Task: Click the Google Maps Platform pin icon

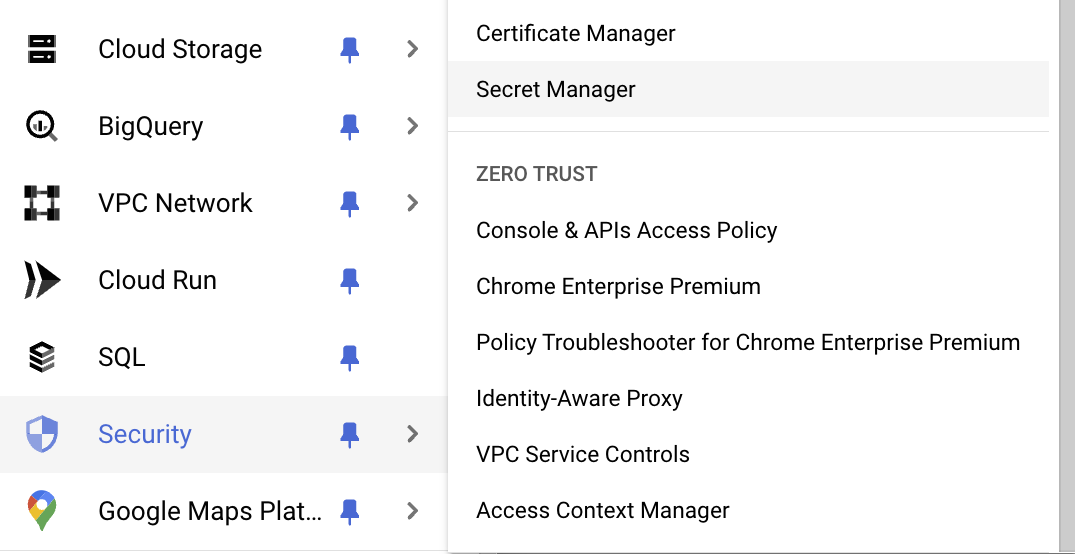Action: 42,511
